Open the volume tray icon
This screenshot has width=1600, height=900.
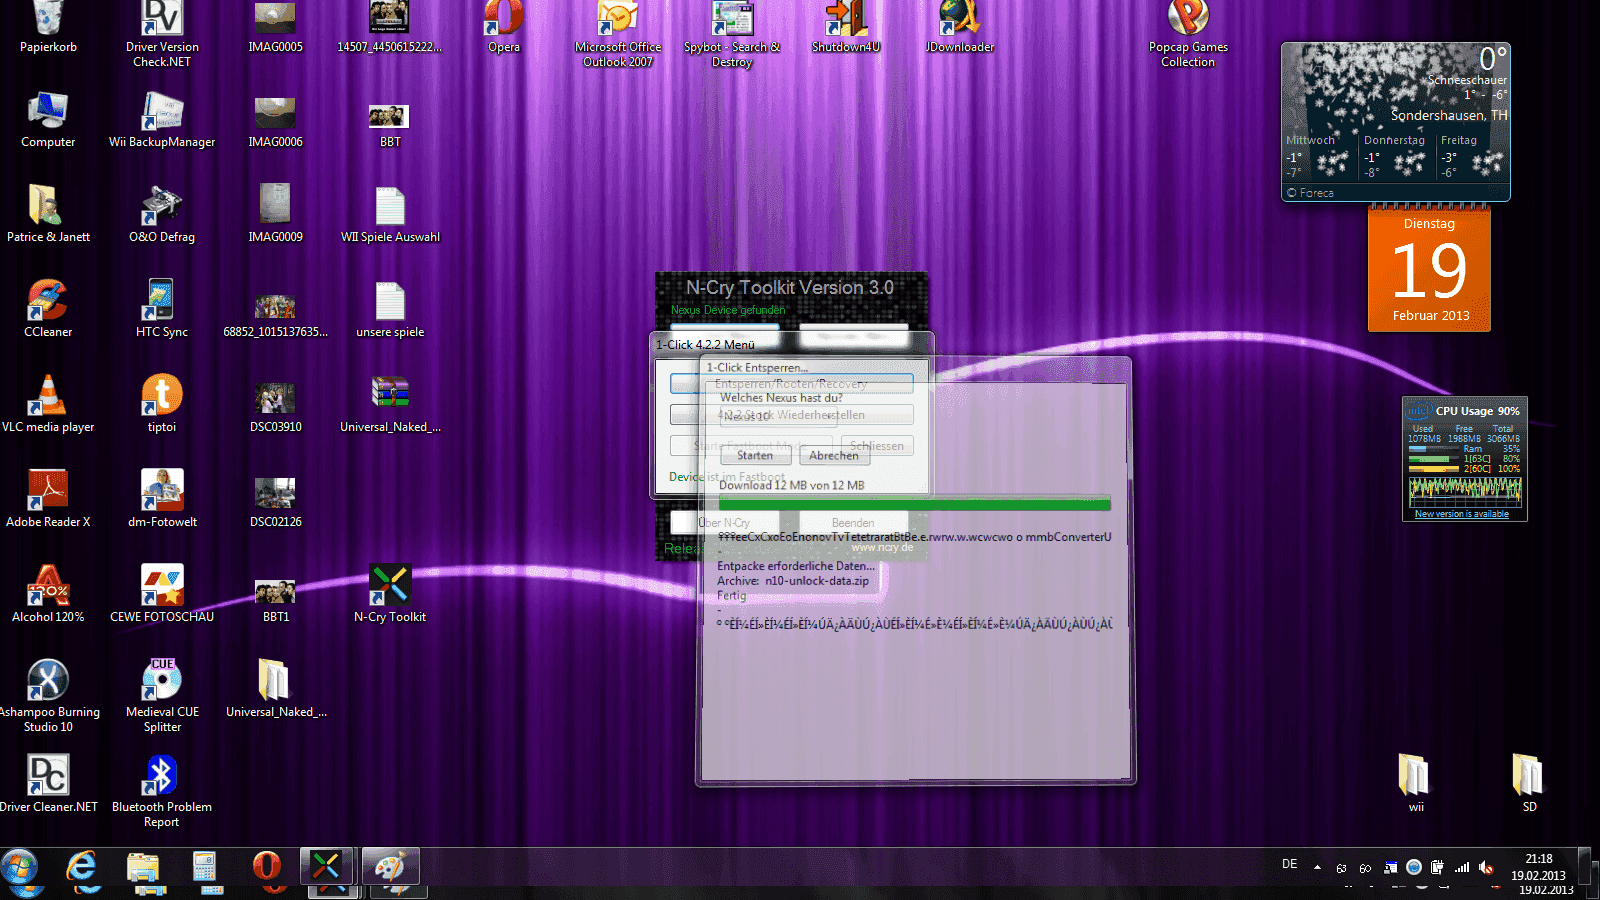pos(1486,867)
